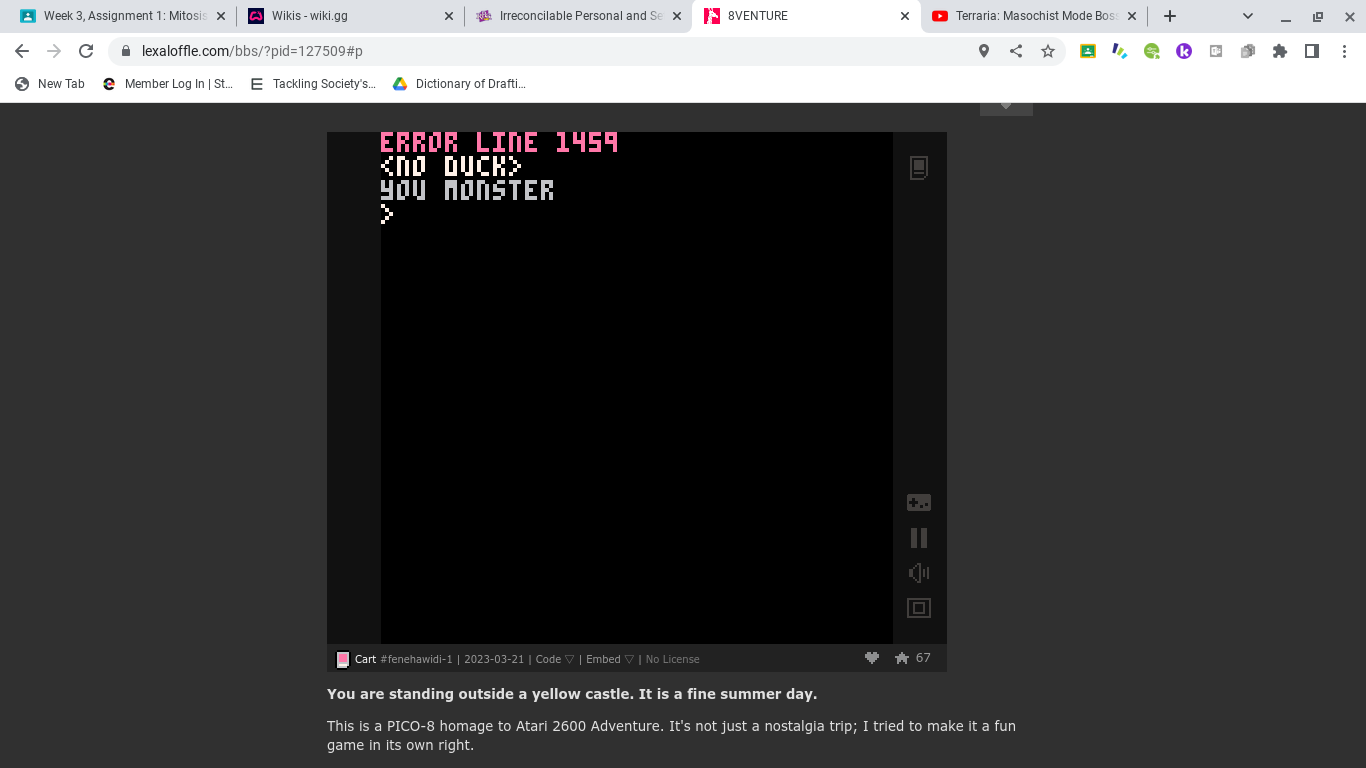
Task: Open Google Classroom extension icon
Action: click(x=1088, y=51)
